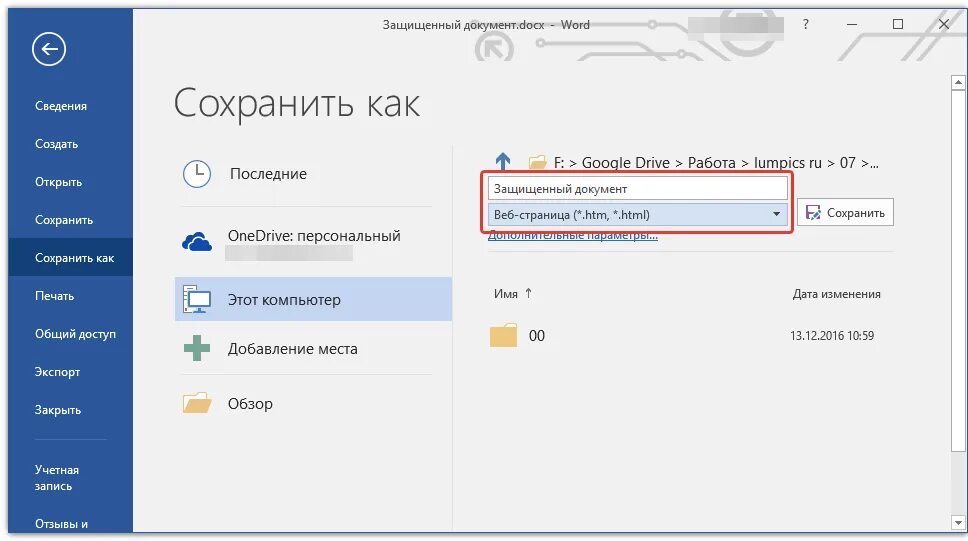Viewport: 968px width, 541px height.
Task: Open the Экспорт section
Action: [57, 372]
